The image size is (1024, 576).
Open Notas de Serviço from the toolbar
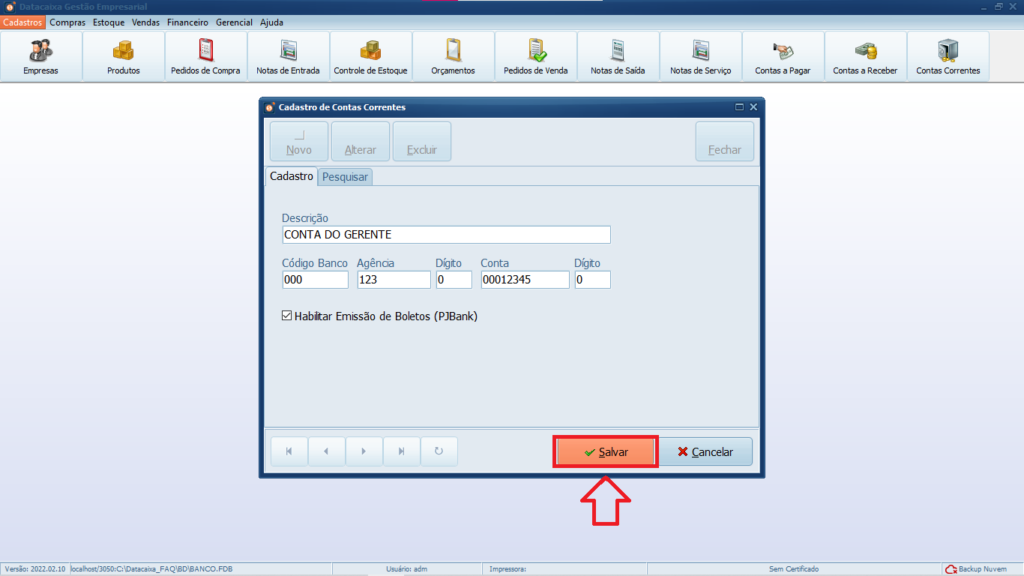(x=700, y=56)
